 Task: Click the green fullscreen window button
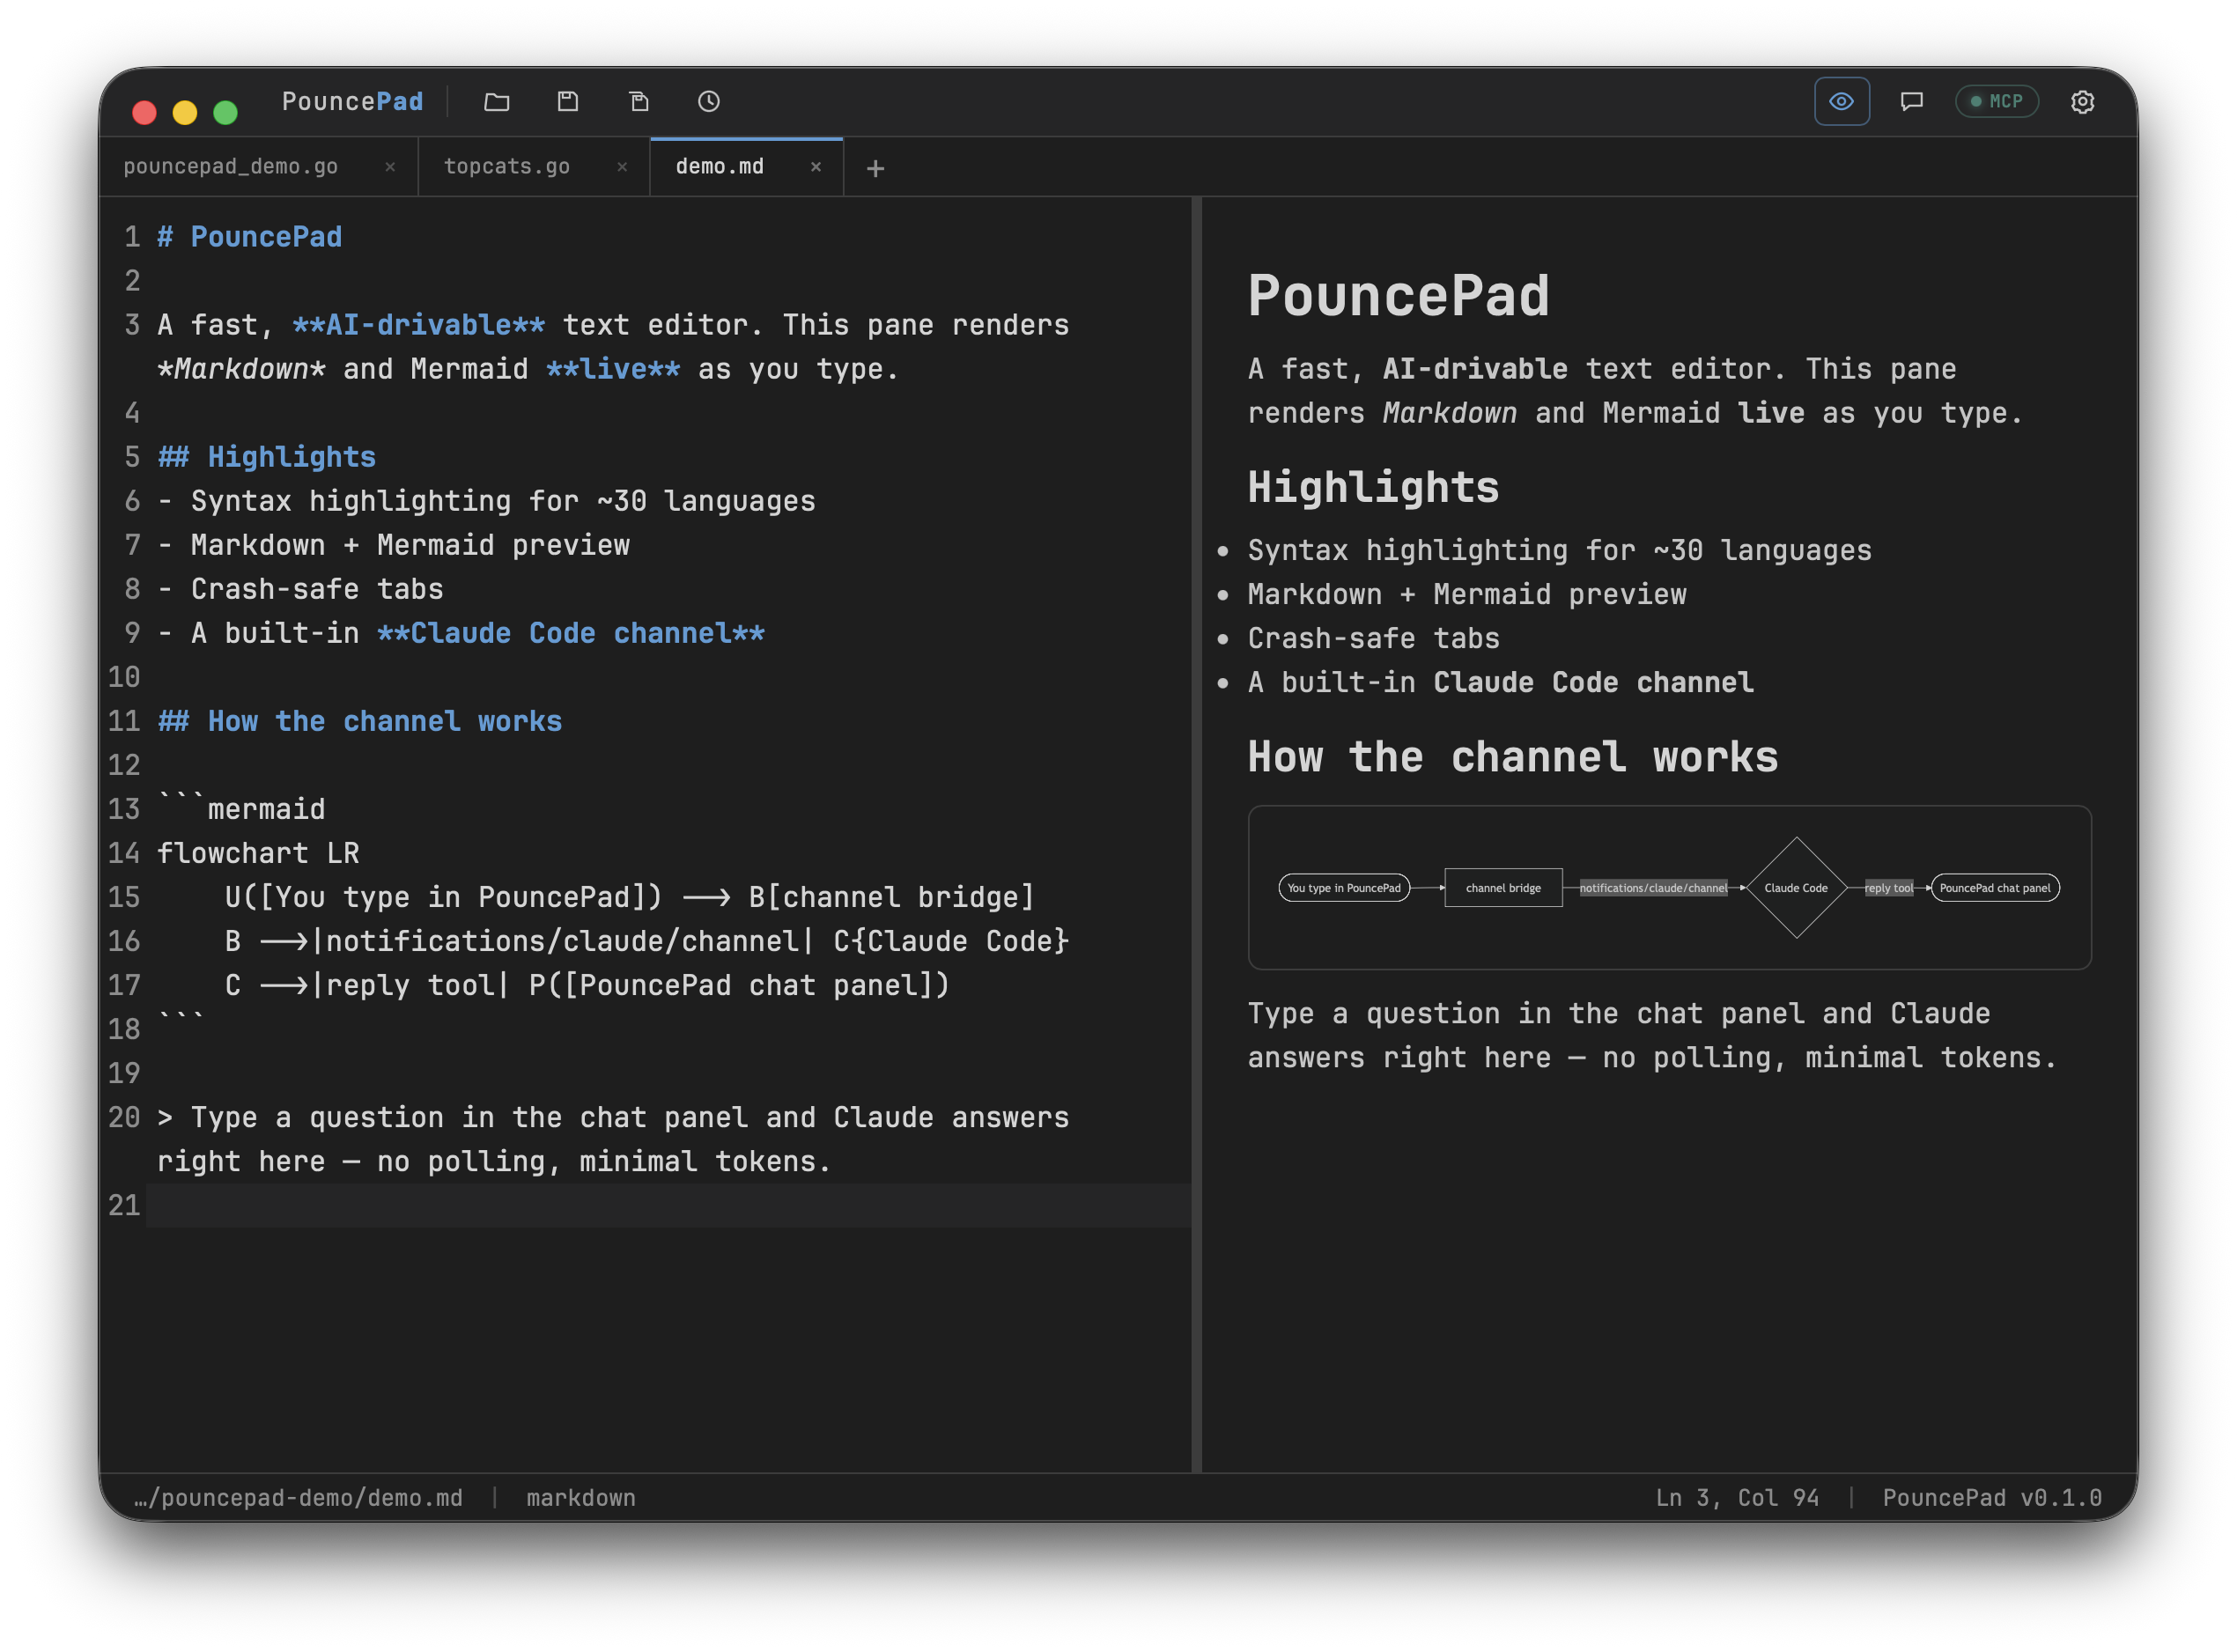pyautogui.click(x=226, y=112)
